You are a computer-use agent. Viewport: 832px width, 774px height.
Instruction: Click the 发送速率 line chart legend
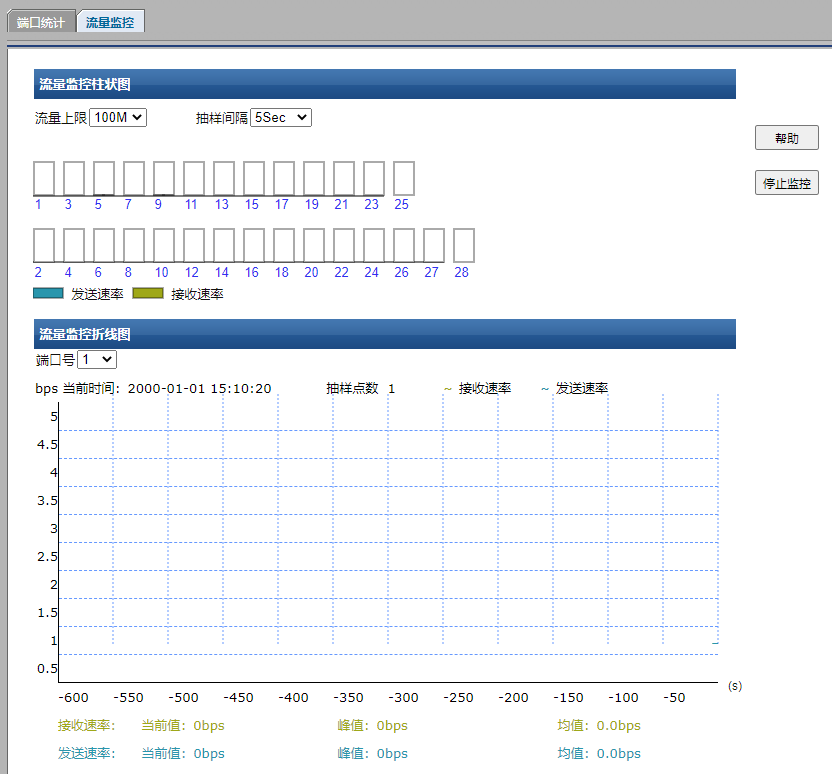575,388
